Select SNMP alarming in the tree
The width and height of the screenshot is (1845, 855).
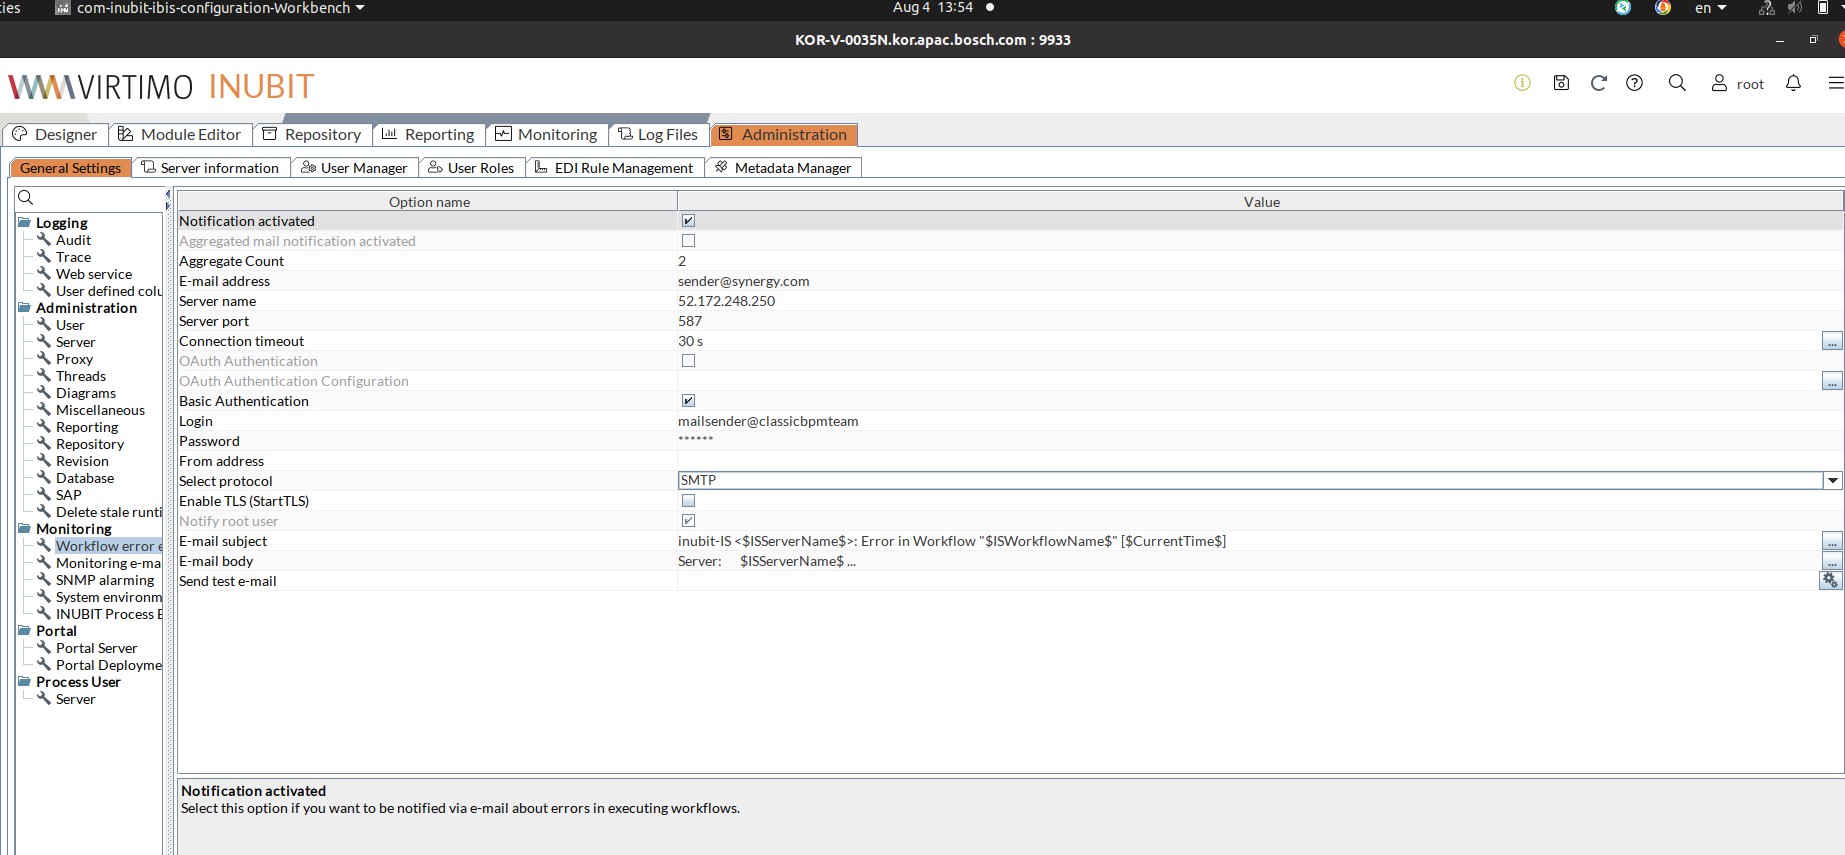click(105, 580)
